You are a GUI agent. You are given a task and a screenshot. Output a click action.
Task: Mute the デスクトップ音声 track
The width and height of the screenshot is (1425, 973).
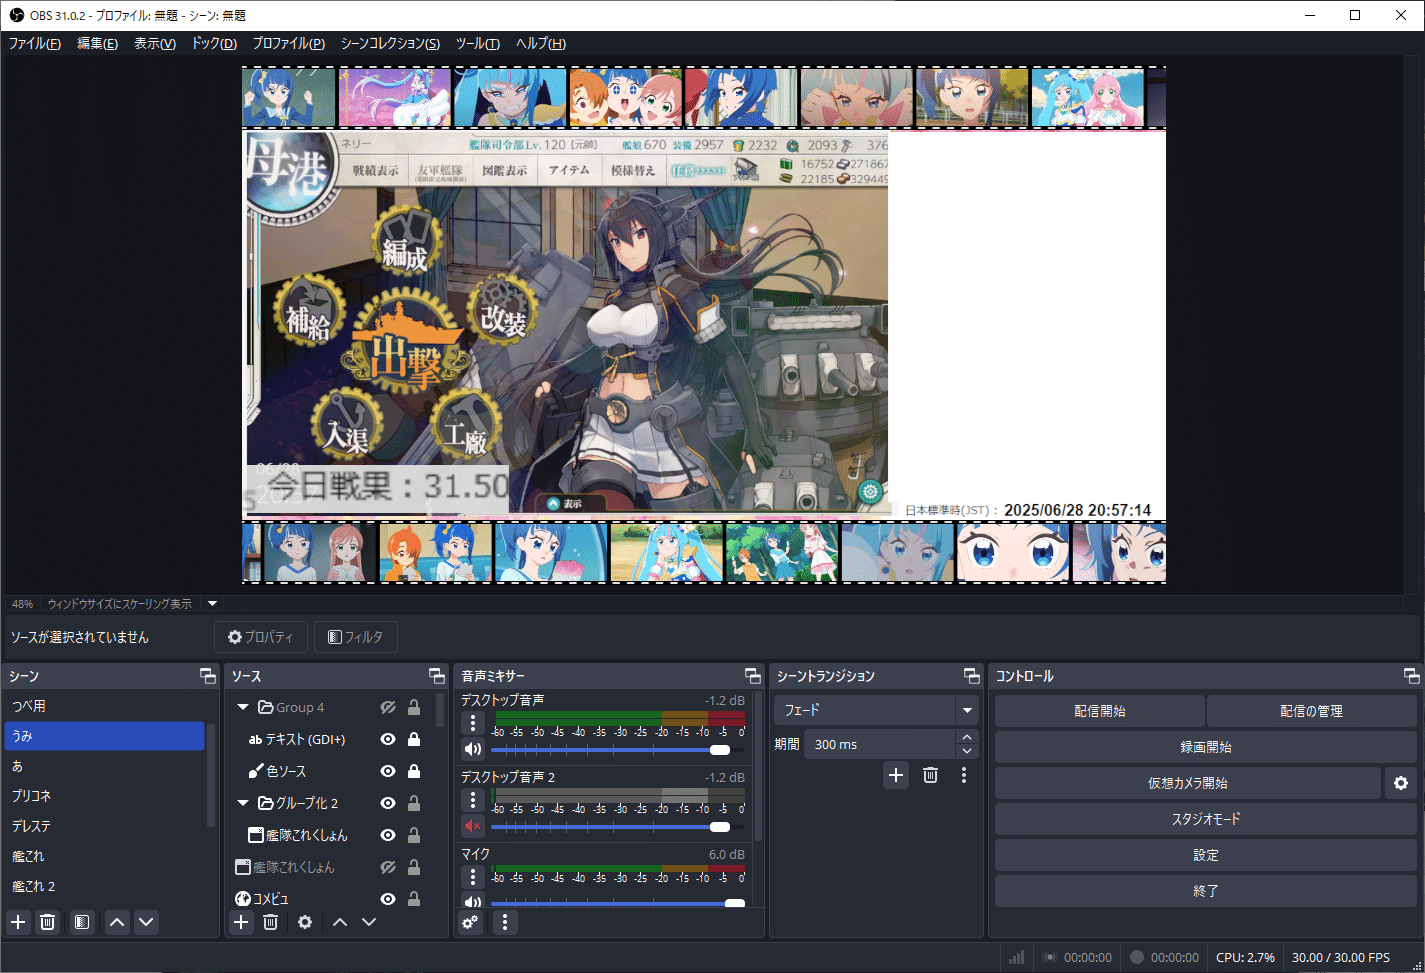pyautogui.click(x=473, y=749)
